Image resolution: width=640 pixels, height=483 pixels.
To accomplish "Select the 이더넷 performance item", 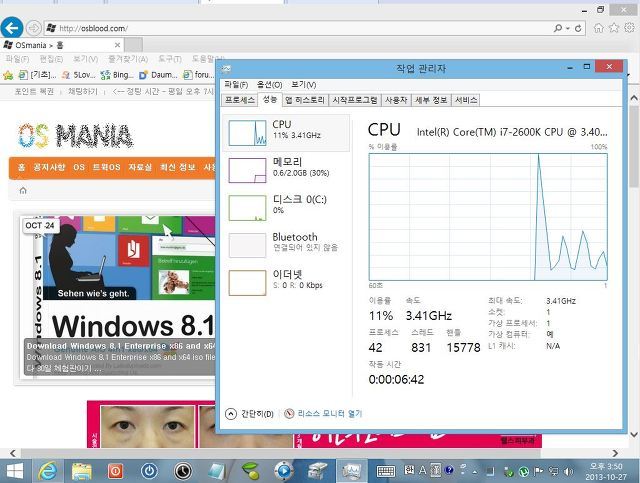I will 287,283.
